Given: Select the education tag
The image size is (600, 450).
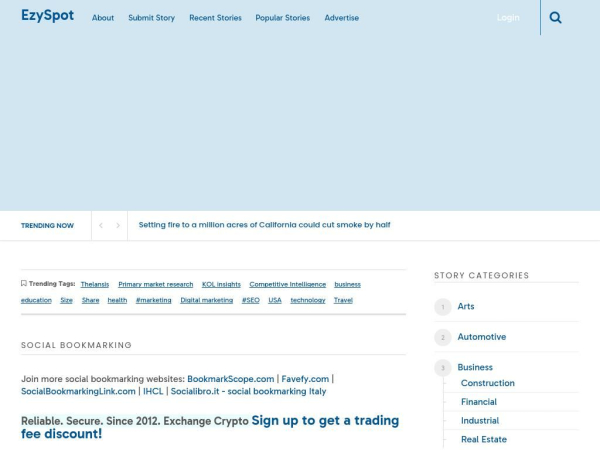Looking at the screenshot, I should [36, 300].
